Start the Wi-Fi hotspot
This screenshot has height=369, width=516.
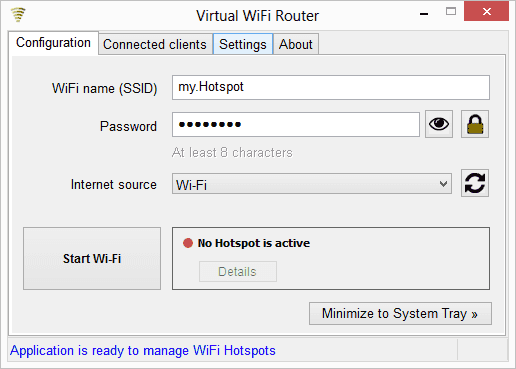92,258
